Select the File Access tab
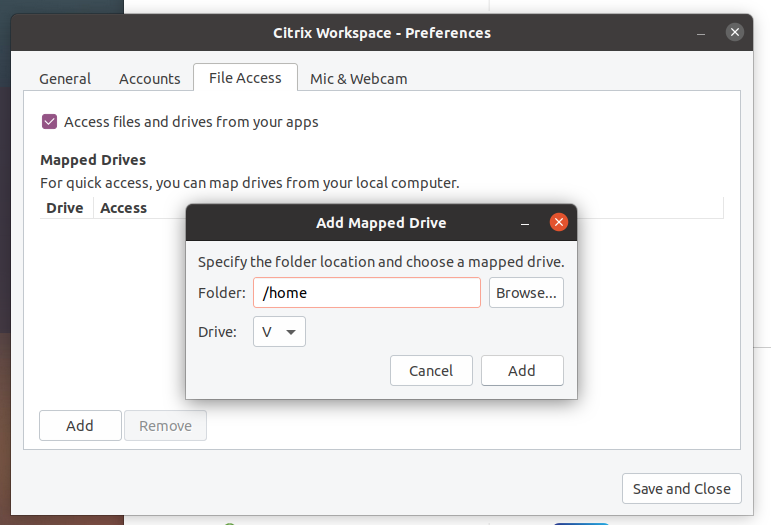The width and height of the screenshot is (771, 525). [245, 78]
